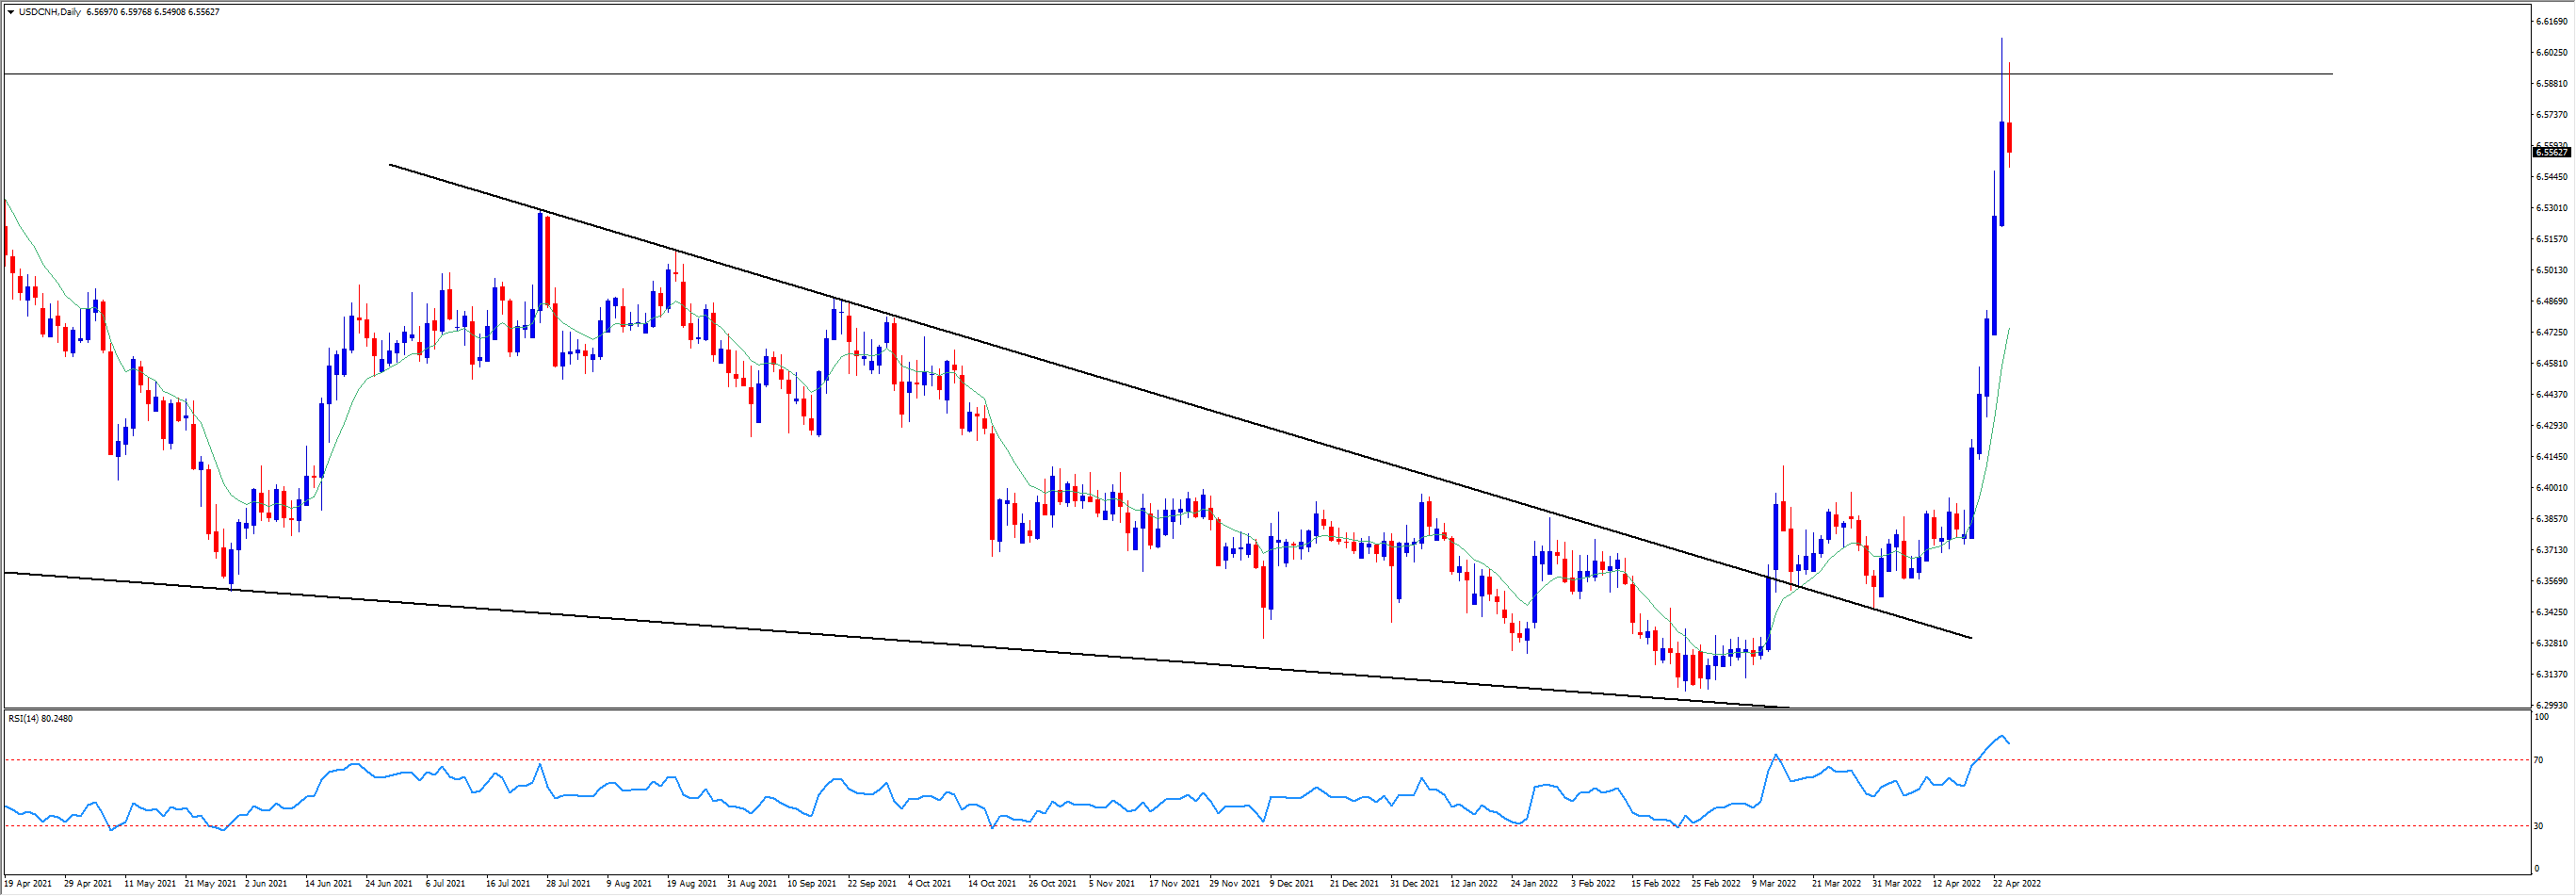Click the blue RSI line peak

tap(2001, 735)
